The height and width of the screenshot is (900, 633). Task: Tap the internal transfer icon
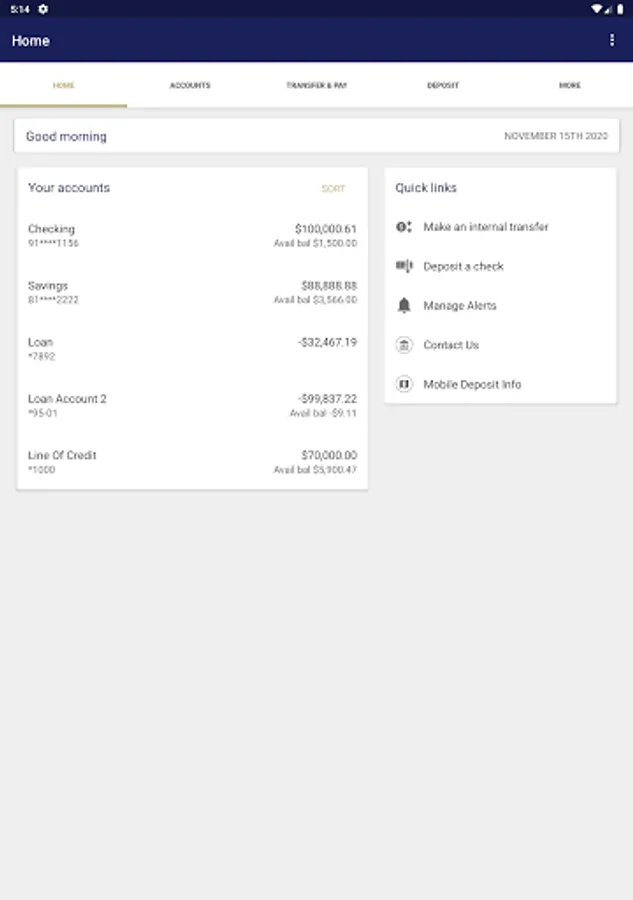404,227
